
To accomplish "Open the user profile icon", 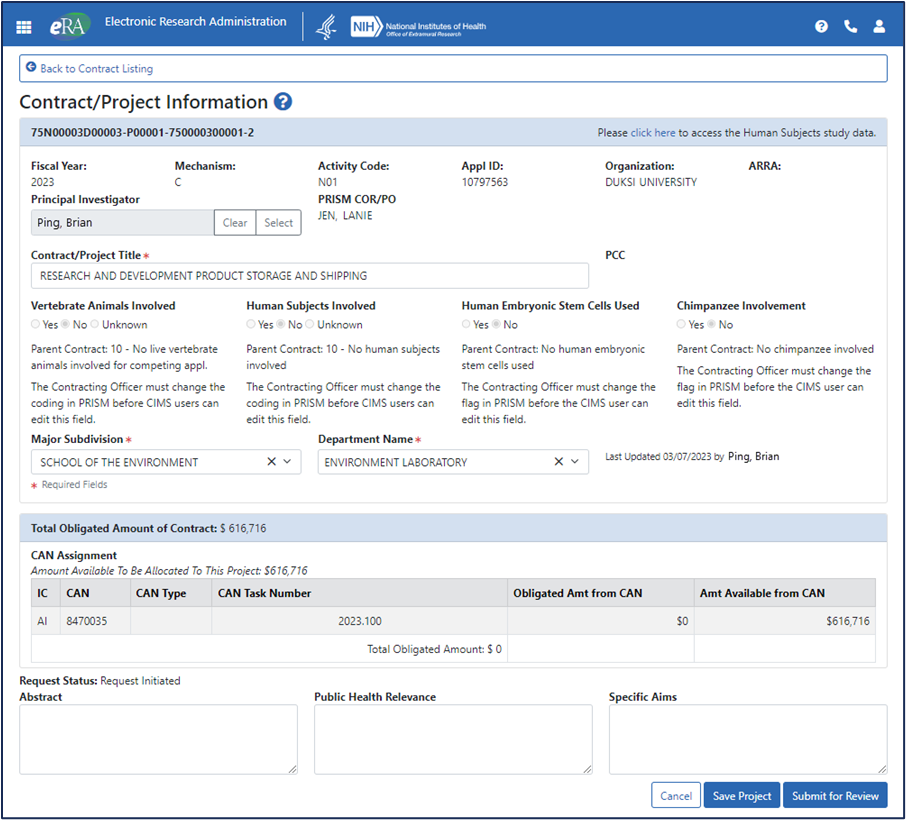I will tap(879, 26).
